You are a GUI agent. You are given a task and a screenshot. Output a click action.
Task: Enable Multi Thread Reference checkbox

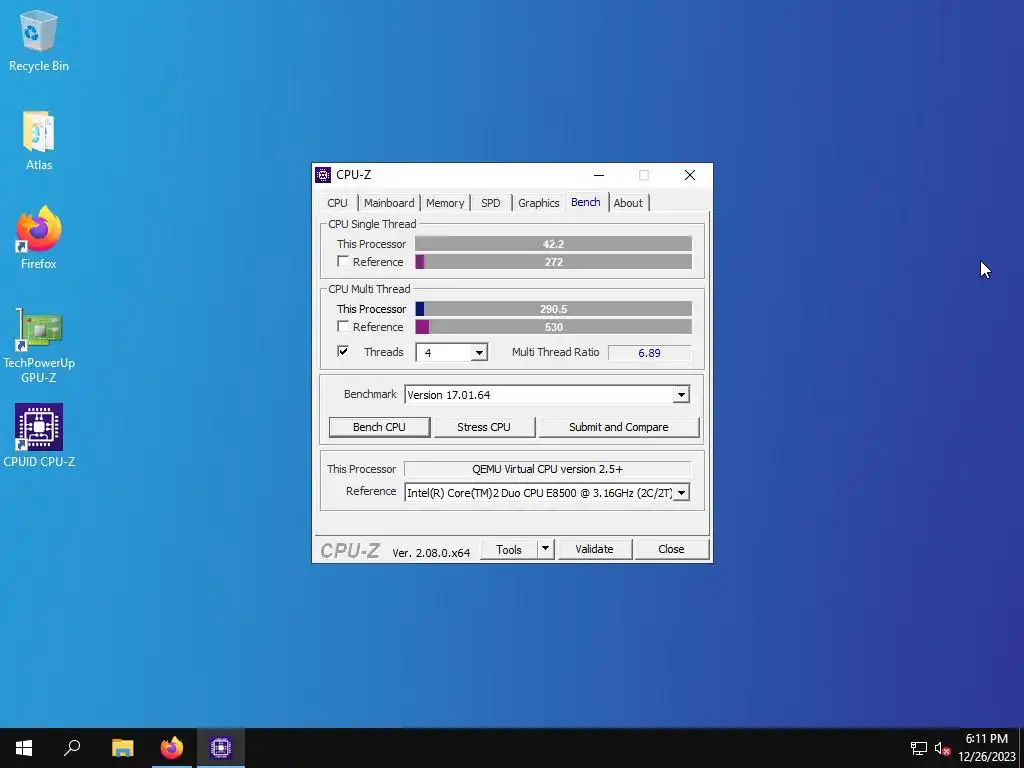(343, 326)
